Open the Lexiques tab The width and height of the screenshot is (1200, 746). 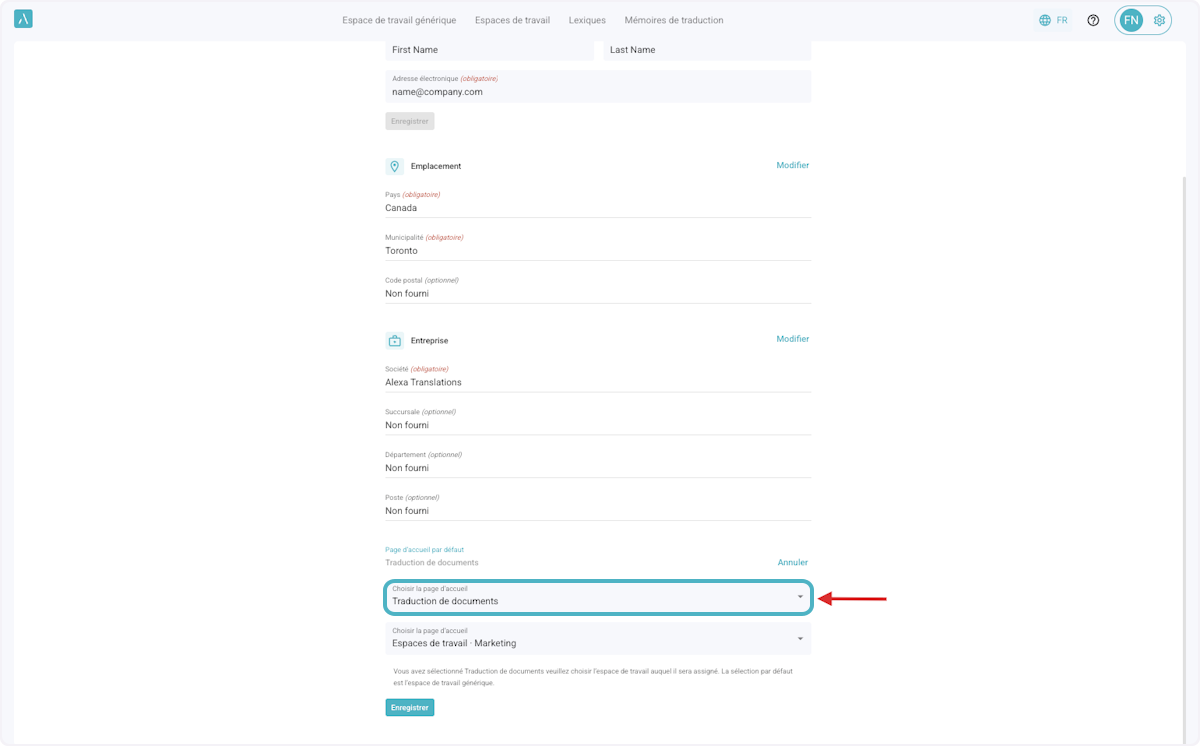pyautogui.click(x=587, y=20)
